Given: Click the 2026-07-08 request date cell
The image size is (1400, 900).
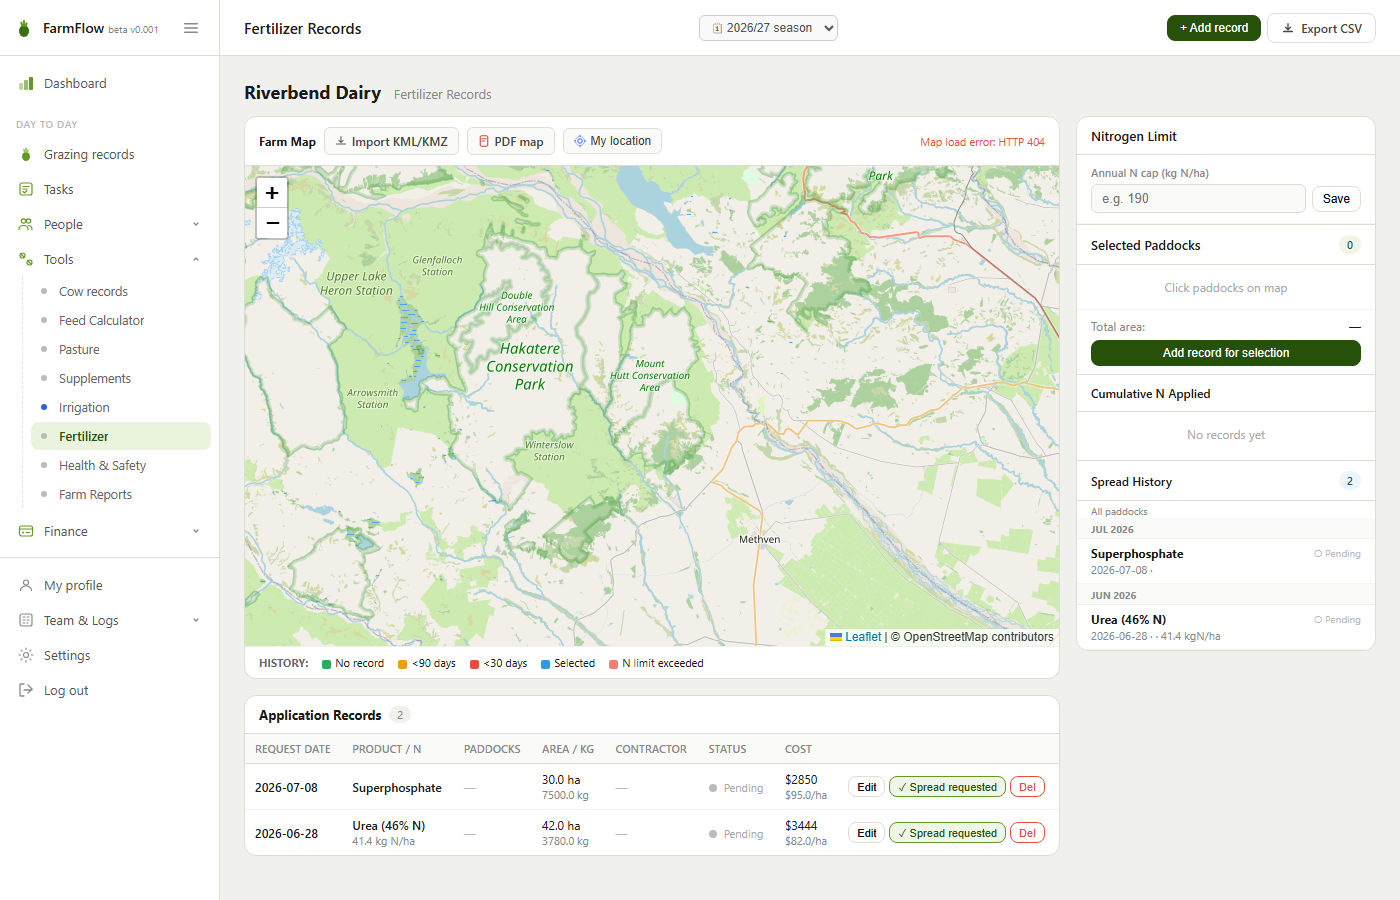Looking at the screenshot, I should click(286, 788).
